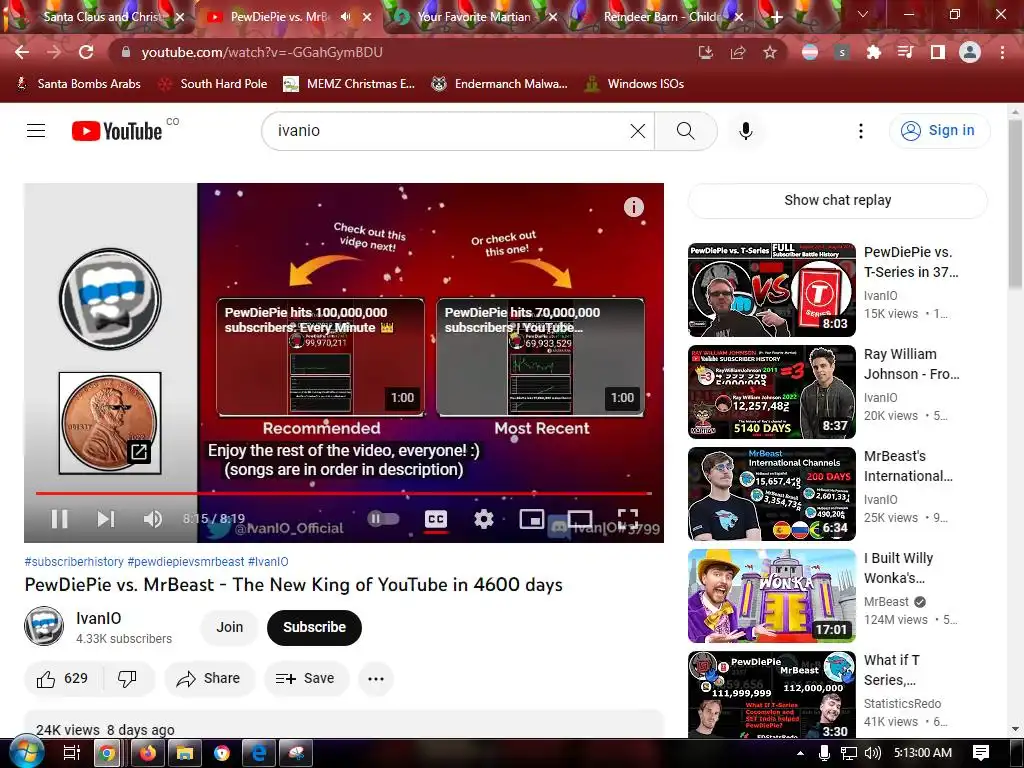The width and height of the screenshot is (1024, 768).
Task: Open South Hard Pole bookmark
Action: [x=214, y=84]
